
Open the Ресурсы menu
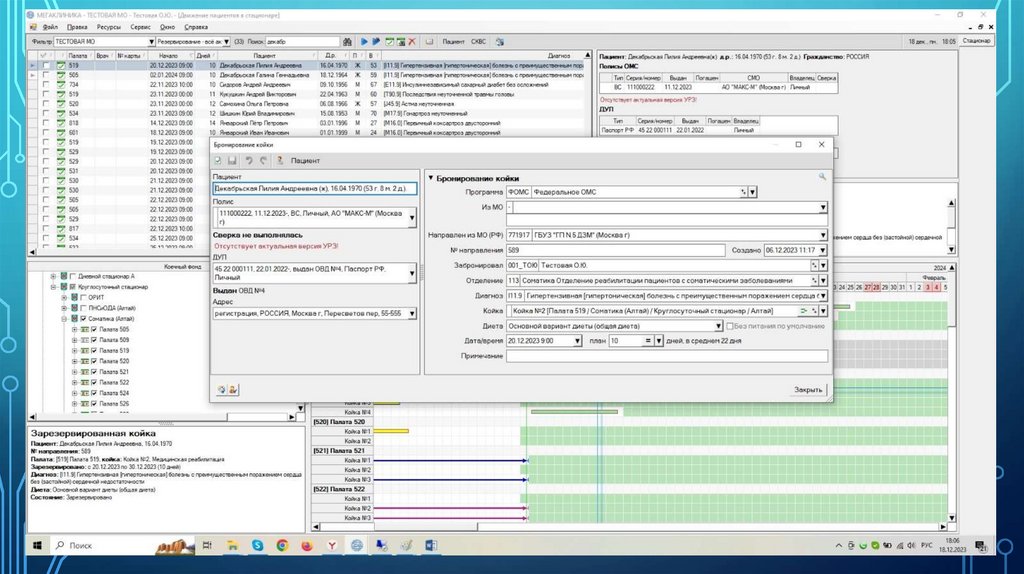[110, 27]
